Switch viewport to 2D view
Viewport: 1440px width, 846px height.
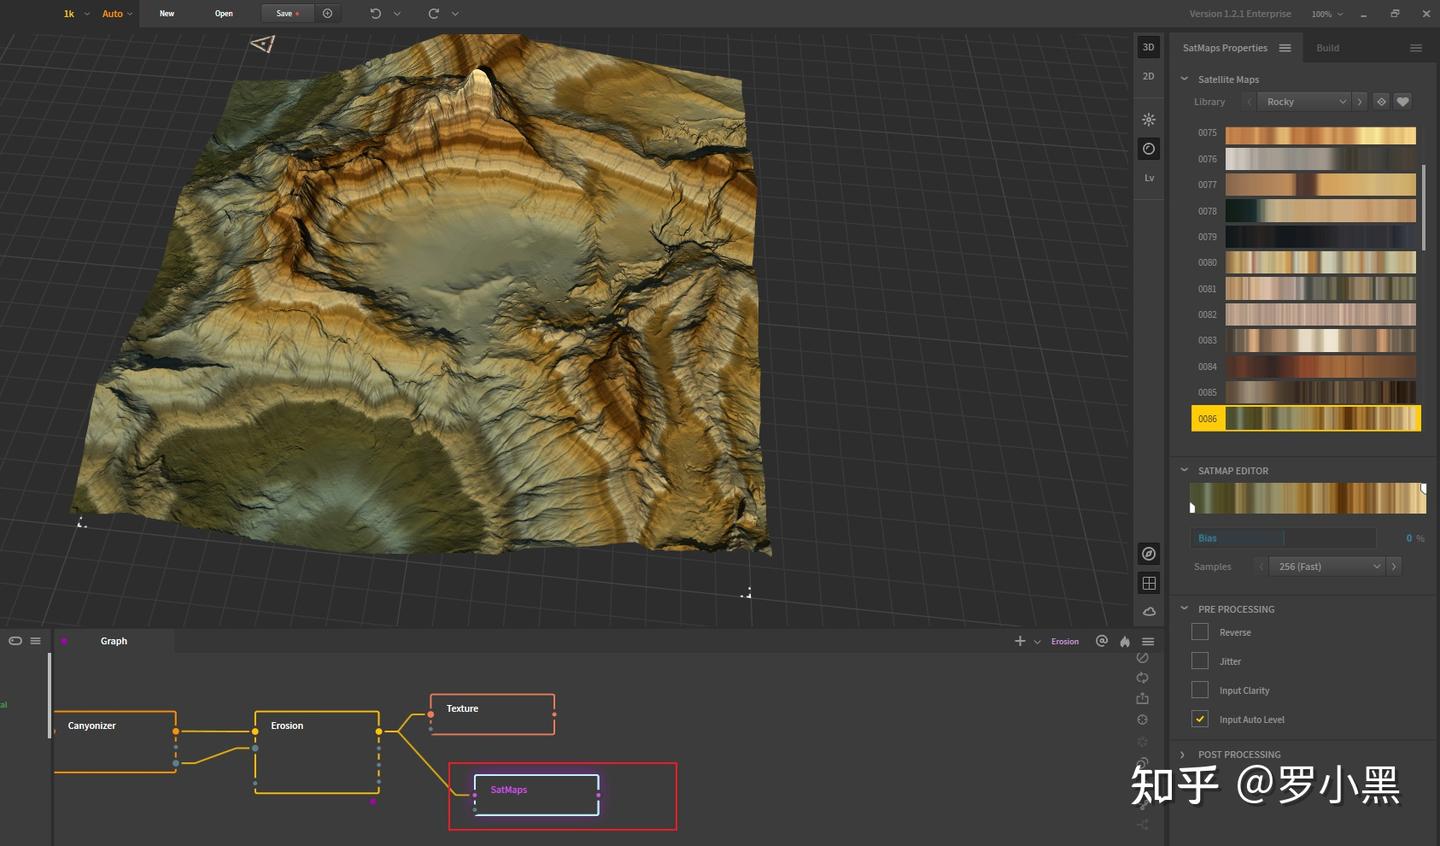pyautogui.click(x=1148, y=76)
